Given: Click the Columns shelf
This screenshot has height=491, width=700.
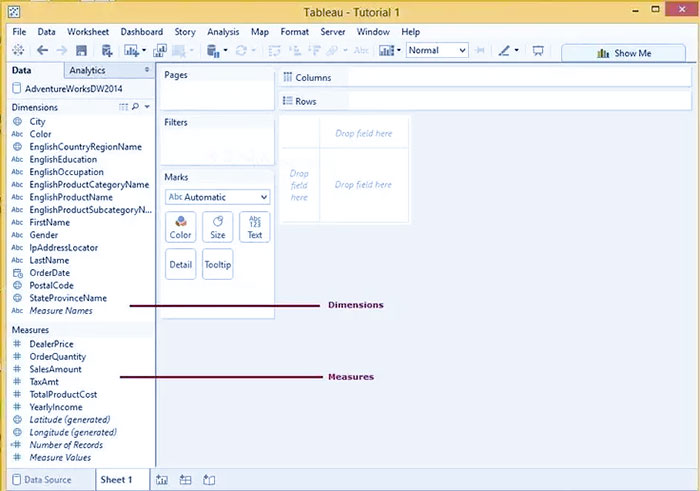Looking at the screenshot, I should click(x=485, y=77).
